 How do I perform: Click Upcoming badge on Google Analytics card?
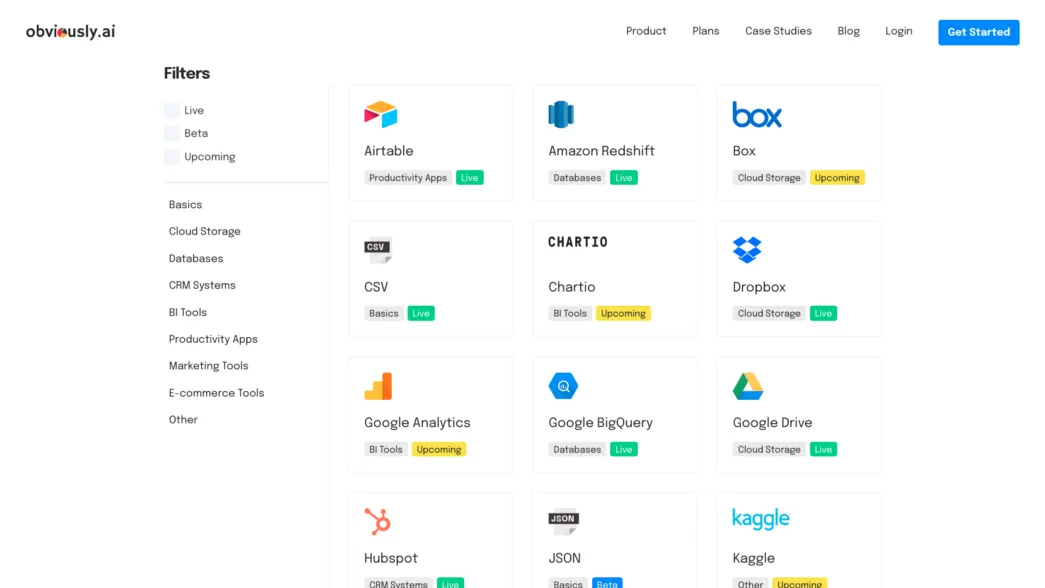tap(439, 449)
